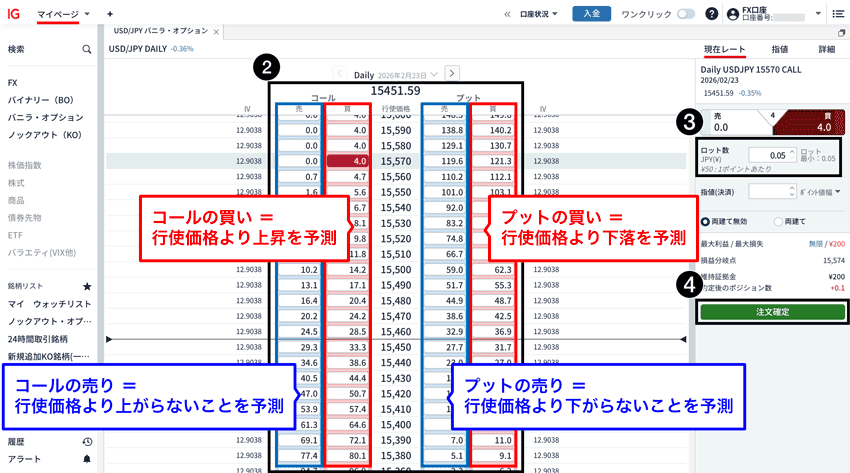Open ノックアウト・オプ… list

[49, 321]
